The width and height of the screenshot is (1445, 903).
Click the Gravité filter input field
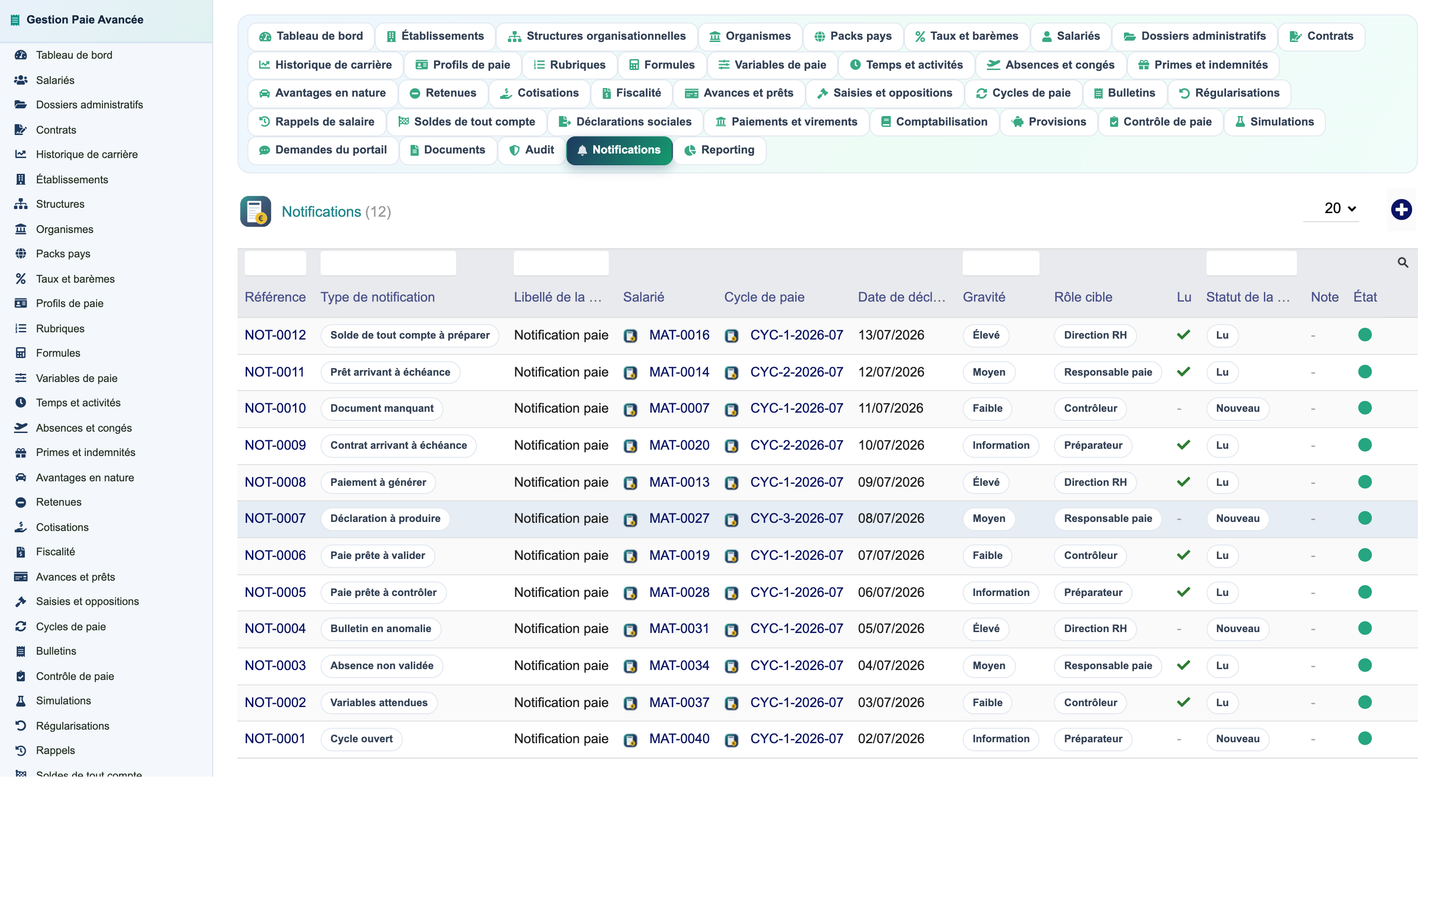[1001, 263]
